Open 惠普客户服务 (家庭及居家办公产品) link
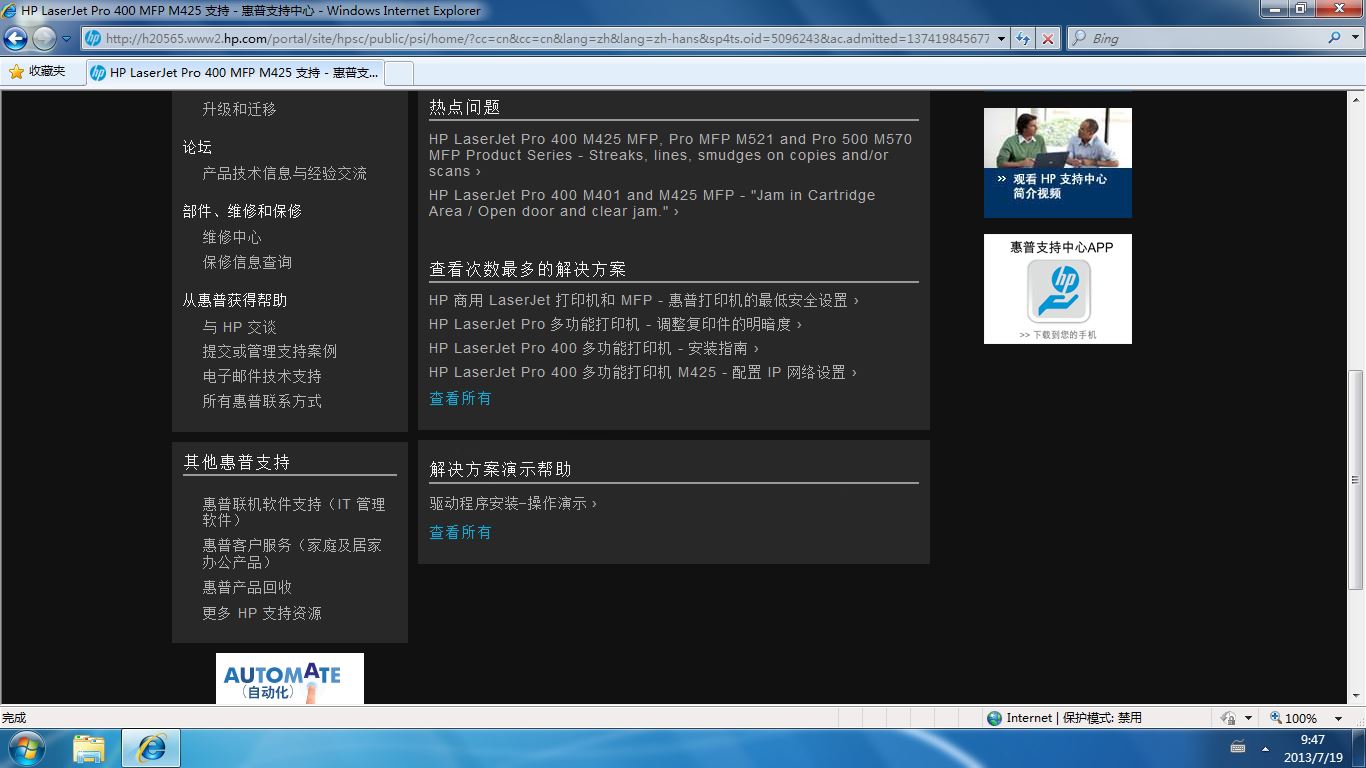1366x768 pixels. [x=292, y=553]
